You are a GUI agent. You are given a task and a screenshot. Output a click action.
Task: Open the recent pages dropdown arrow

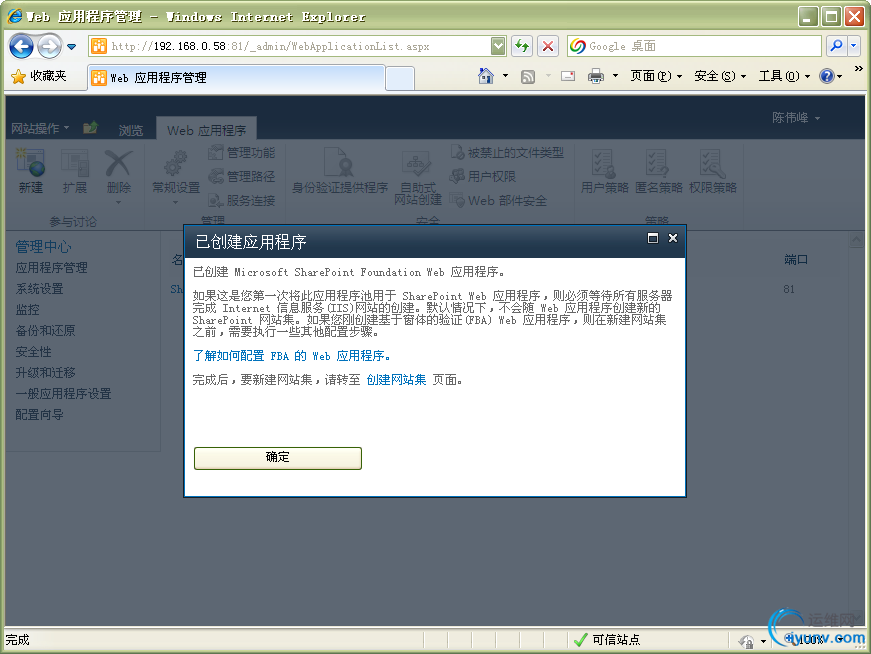coord(72,47)
